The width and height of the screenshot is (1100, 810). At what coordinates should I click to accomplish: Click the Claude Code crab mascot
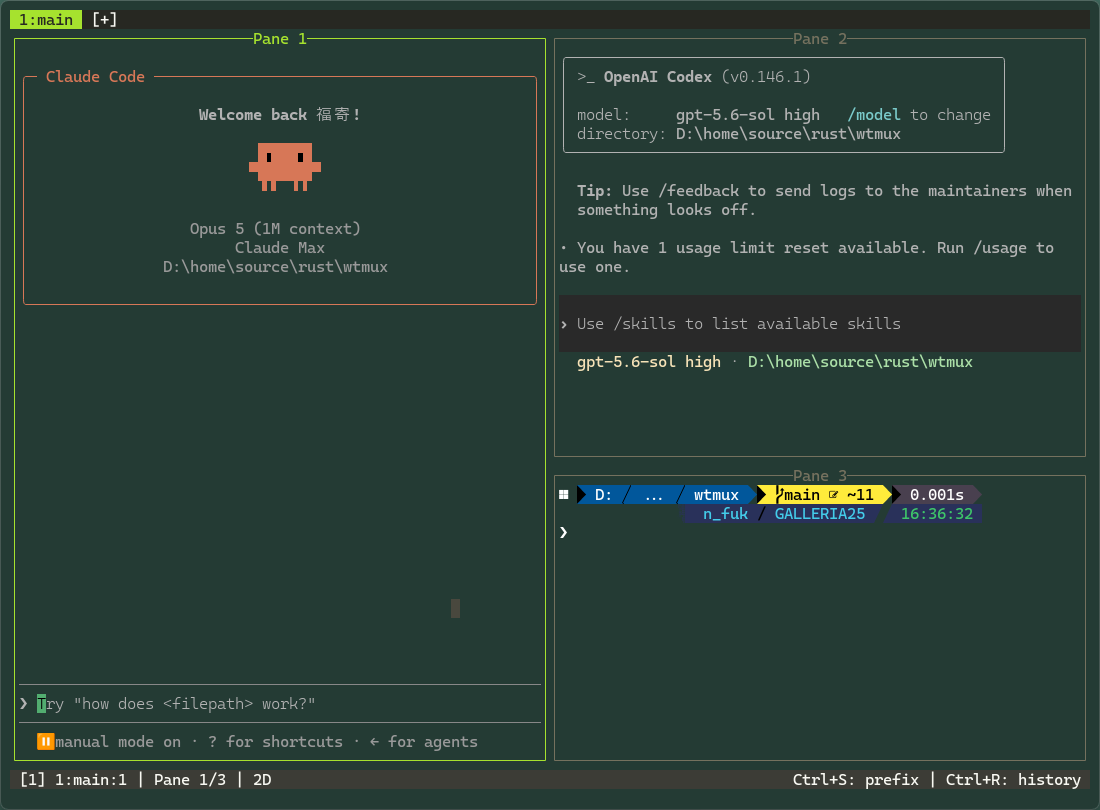tap(285, 167)
